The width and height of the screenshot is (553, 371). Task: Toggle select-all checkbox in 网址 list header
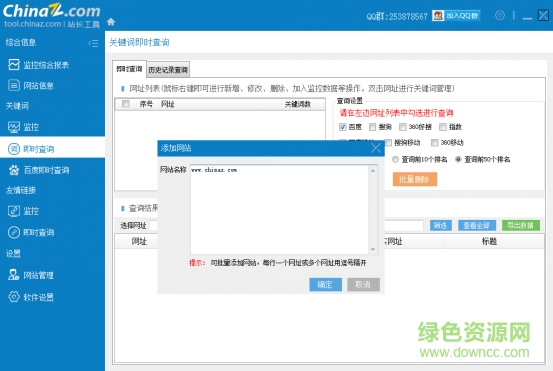(x=126, y=104)
